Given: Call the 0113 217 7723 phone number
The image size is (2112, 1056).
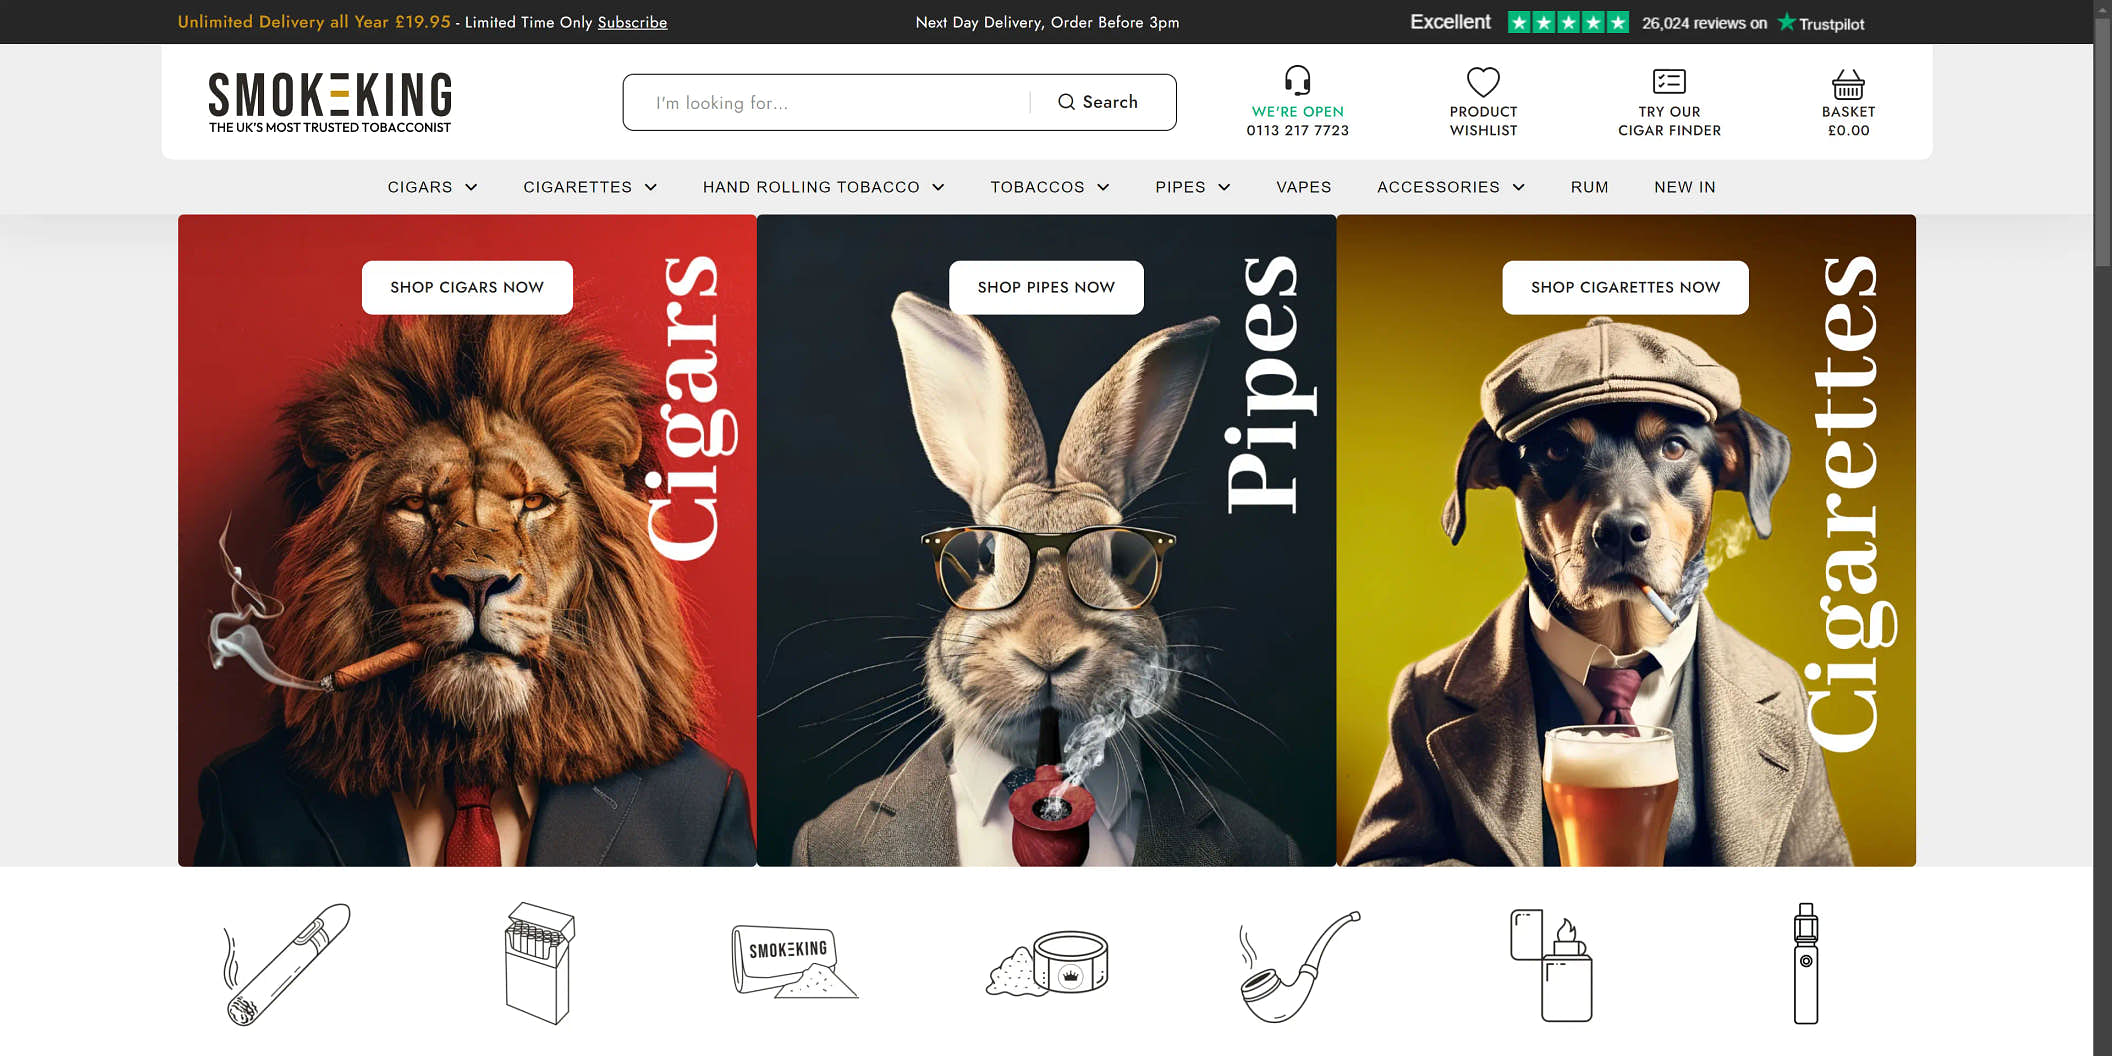Looking at the screenshot, I should [x=1297, y=130].
